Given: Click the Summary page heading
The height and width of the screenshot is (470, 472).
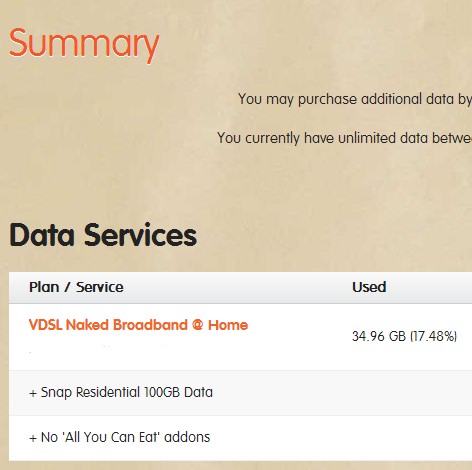Looking at the screenshot, I should click(x=84, y=43).
